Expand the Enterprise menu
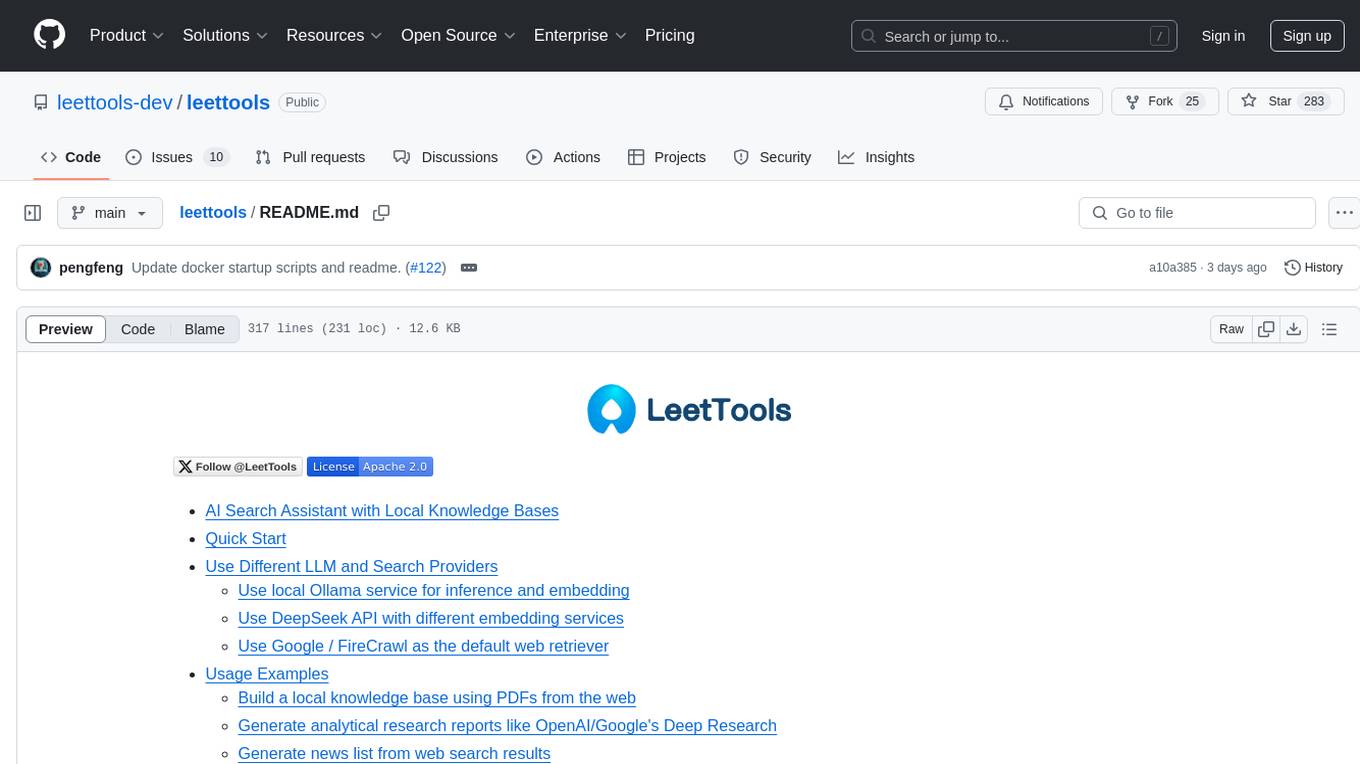Image resolution: width=1360 pixels, height=764 pixels. coord(580,35)
